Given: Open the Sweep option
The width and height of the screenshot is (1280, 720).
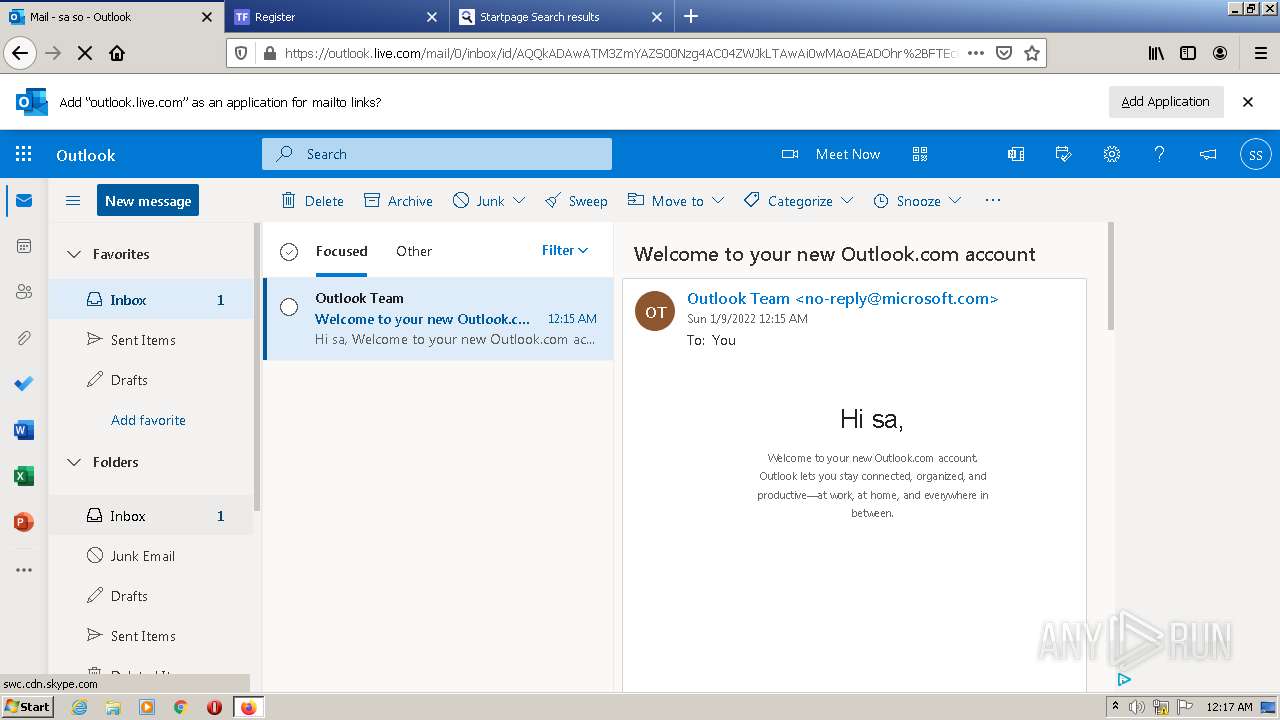Looking at the screenshot, I should [576, 201].
